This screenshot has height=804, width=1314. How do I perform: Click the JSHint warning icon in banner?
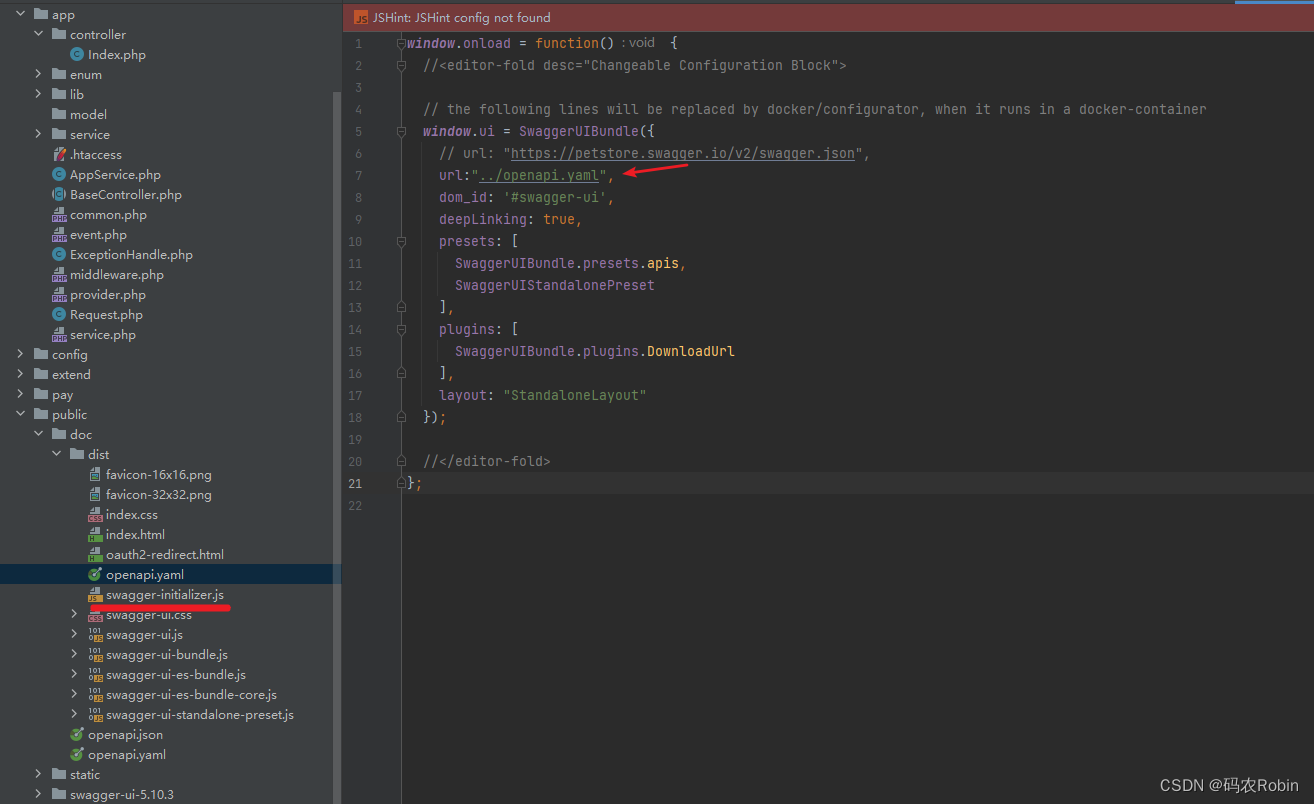point(360,17)
